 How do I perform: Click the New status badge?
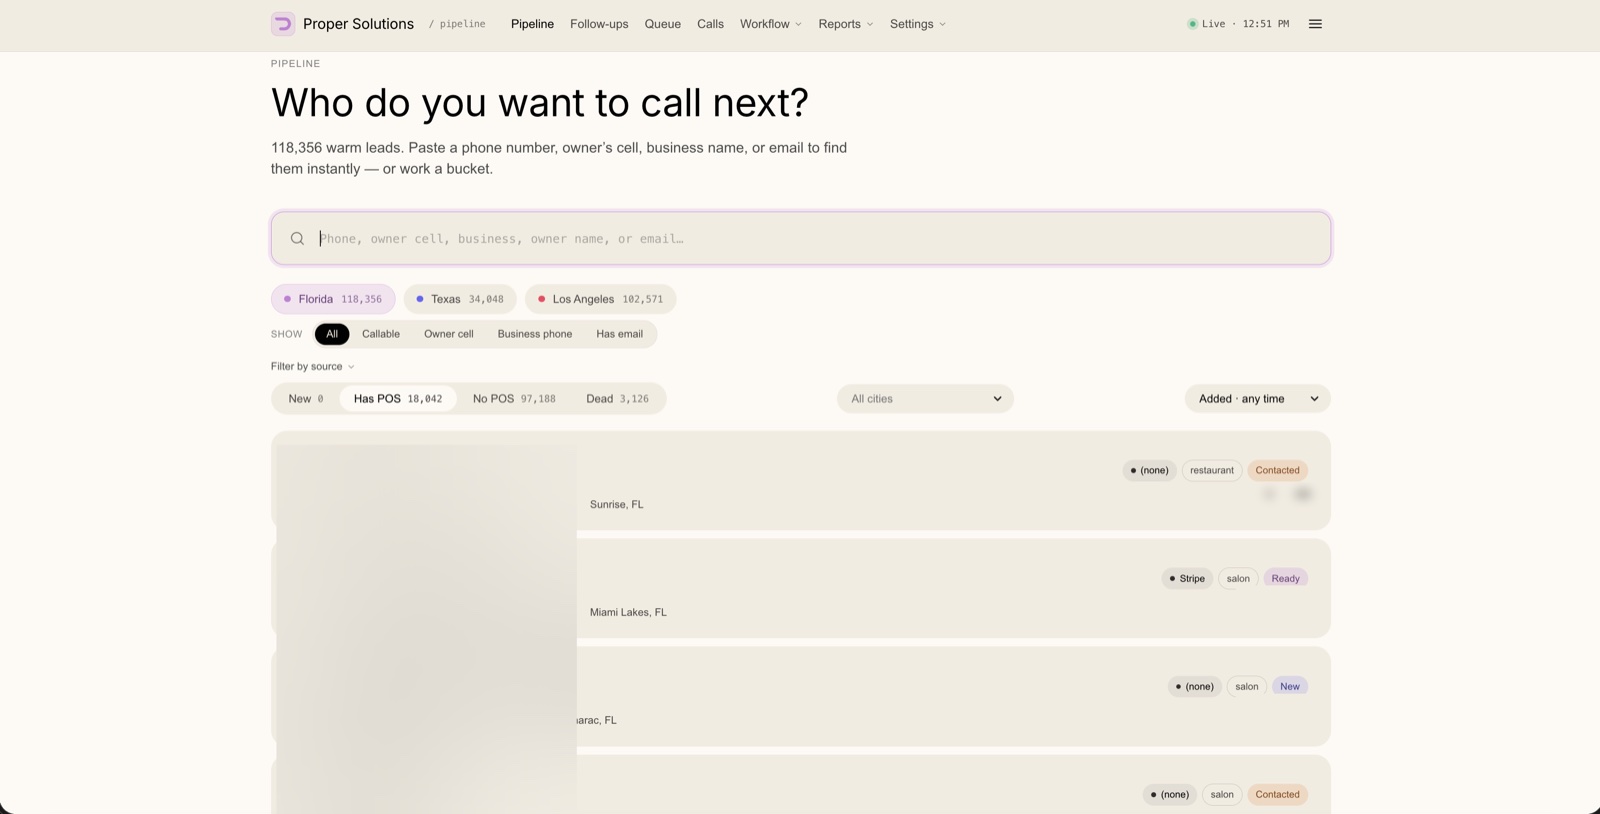(1290, 687)
